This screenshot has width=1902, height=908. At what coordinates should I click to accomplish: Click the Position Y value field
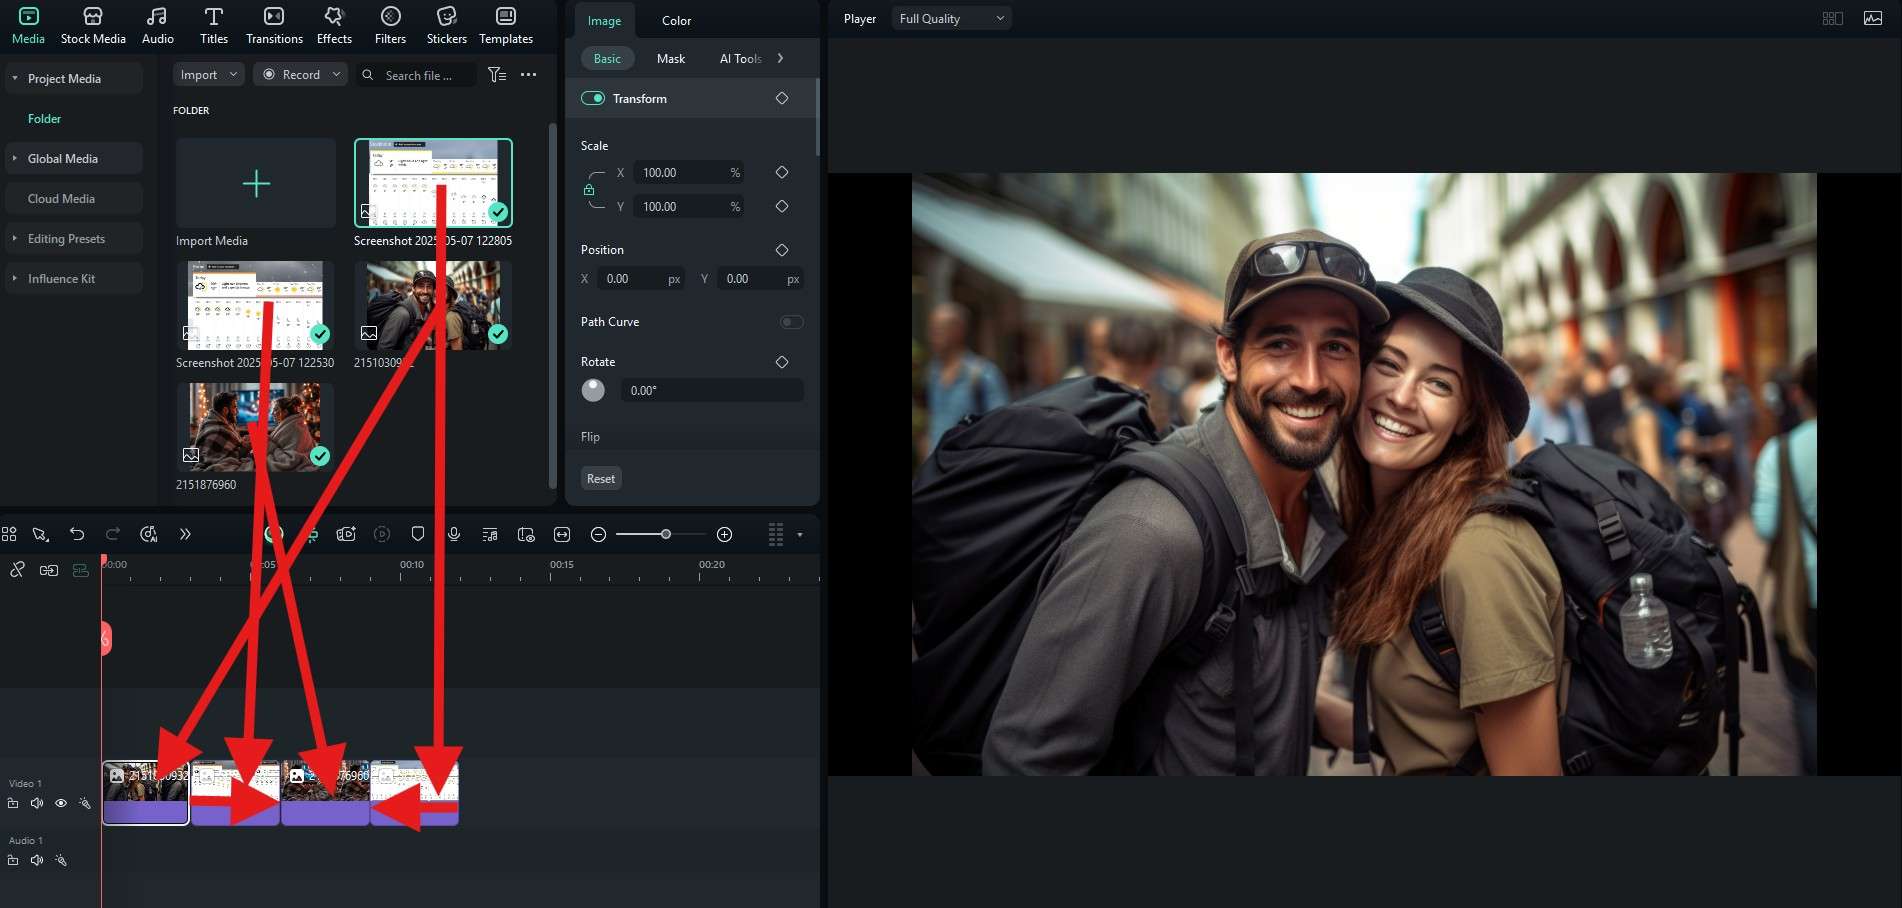761,279
